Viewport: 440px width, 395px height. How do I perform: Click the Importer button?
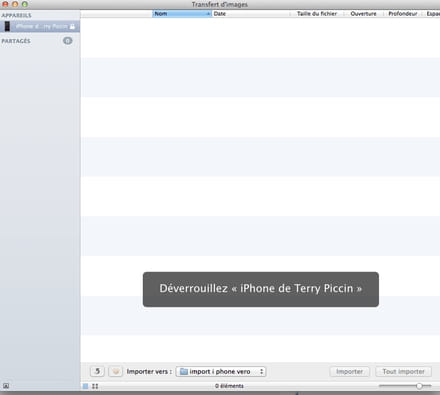point(349,371)
